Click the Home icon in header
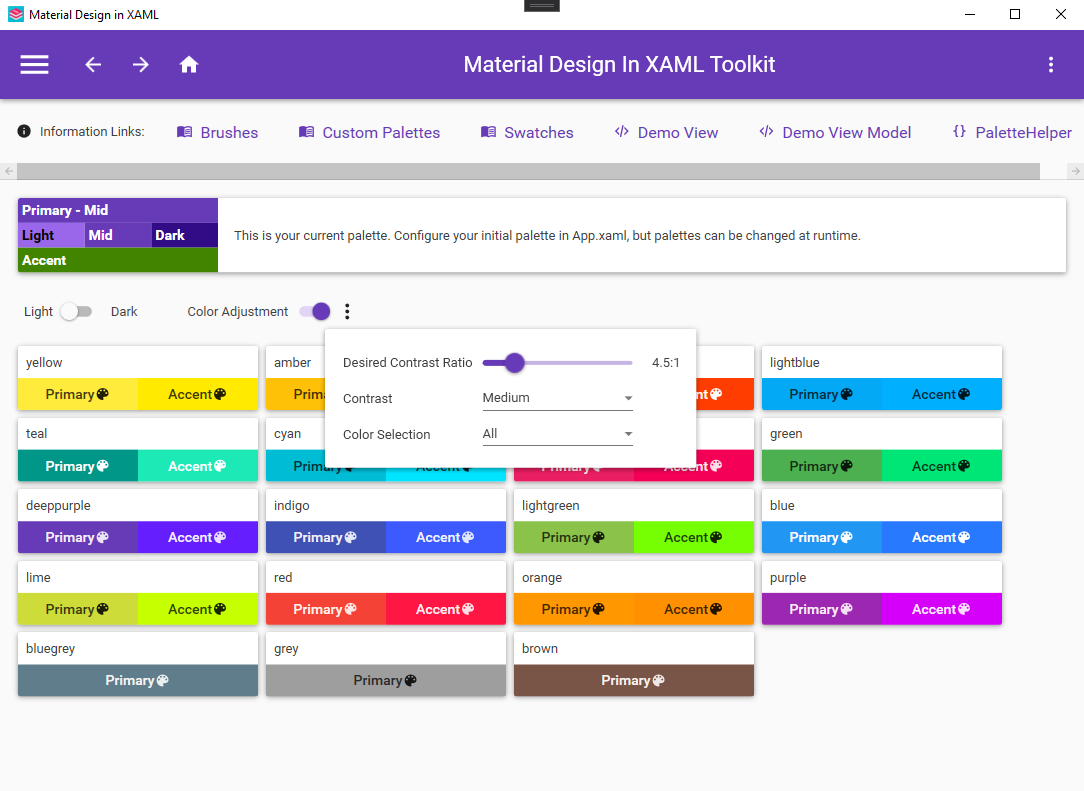 click(189, 64)
